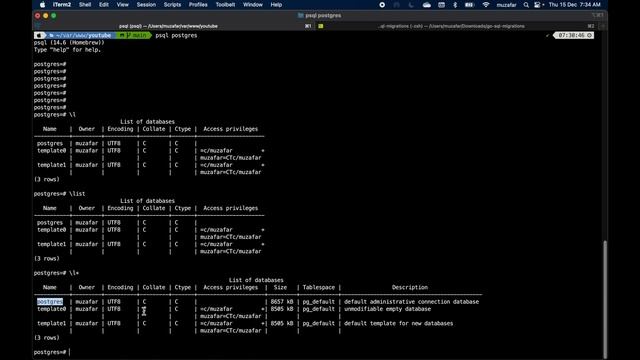Switch to the psql youtube tab
The width and height of the screenshot is (640, 360).
[168, 26]
